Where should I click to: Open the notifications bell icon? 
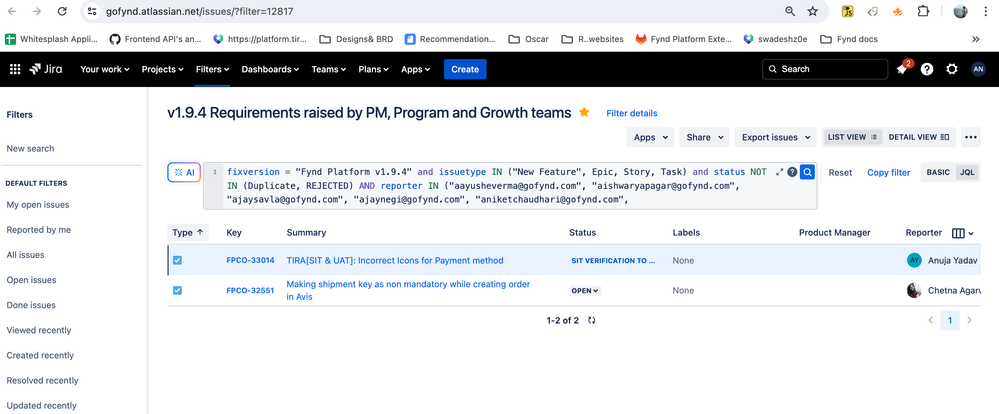[x=902, y=69]
